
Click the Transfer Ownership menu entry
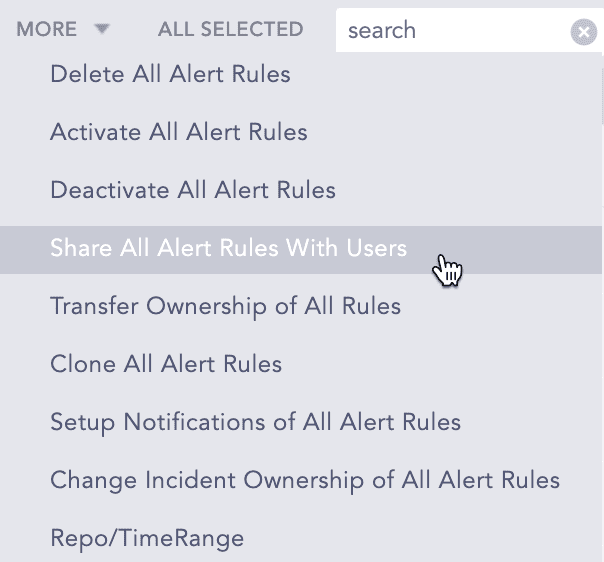225,306
